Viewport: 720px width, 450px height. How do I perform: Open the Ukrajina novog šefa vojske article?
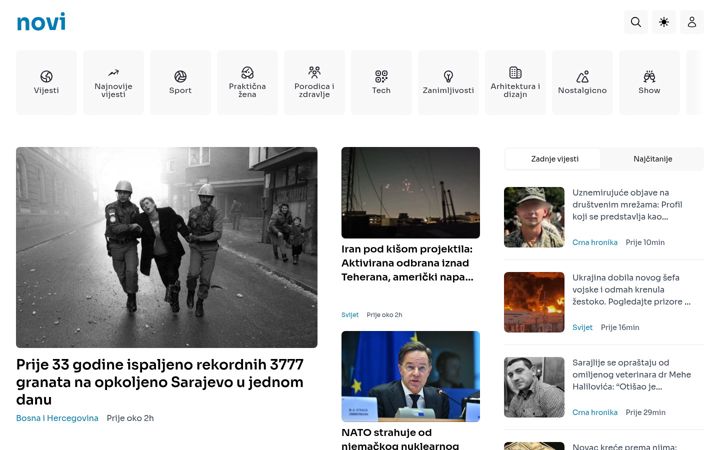point(631,290)
